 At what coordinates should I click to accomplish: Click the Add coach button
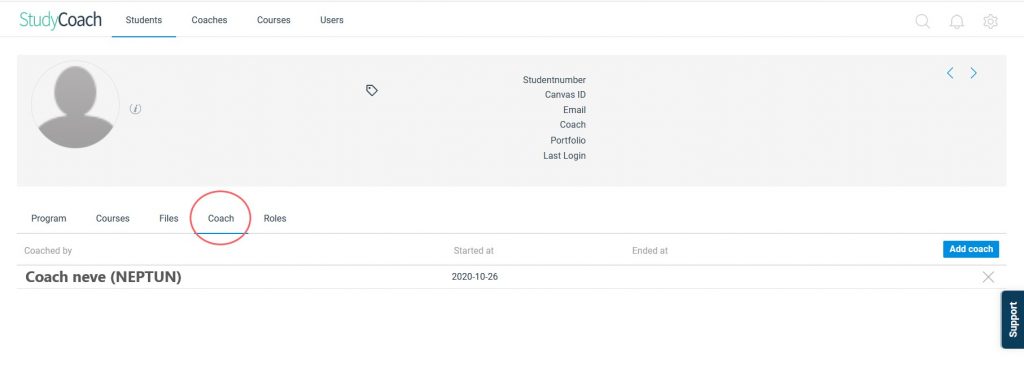click(x=971, y=249)
